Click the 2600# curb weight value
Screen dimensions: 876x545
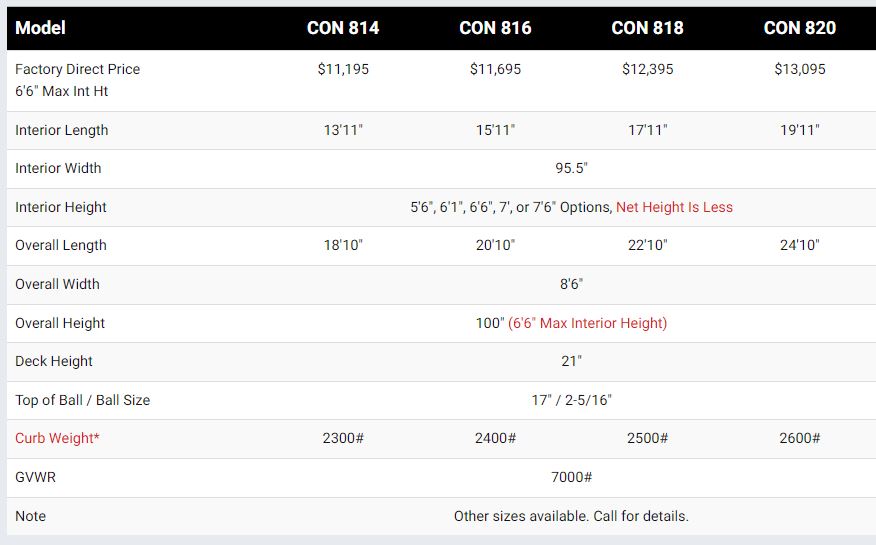pyautogui.click(x=799, y=438)
